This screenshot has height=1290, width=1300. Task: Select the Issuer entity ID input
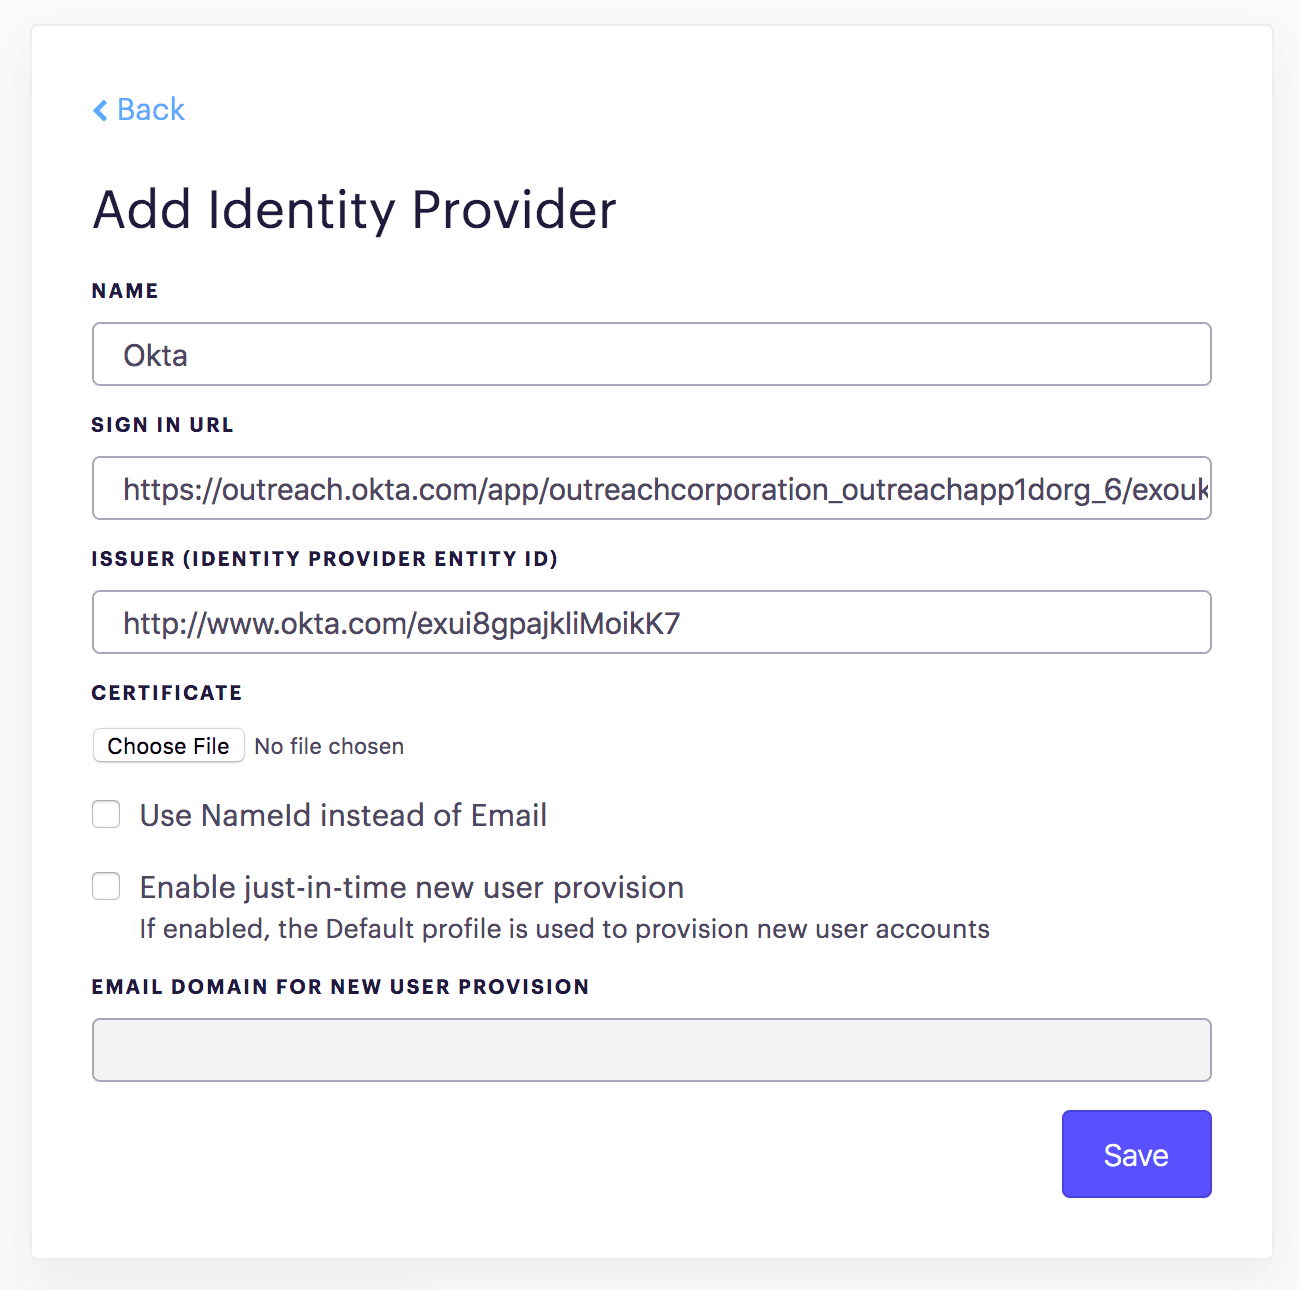(x=651, y=622)
